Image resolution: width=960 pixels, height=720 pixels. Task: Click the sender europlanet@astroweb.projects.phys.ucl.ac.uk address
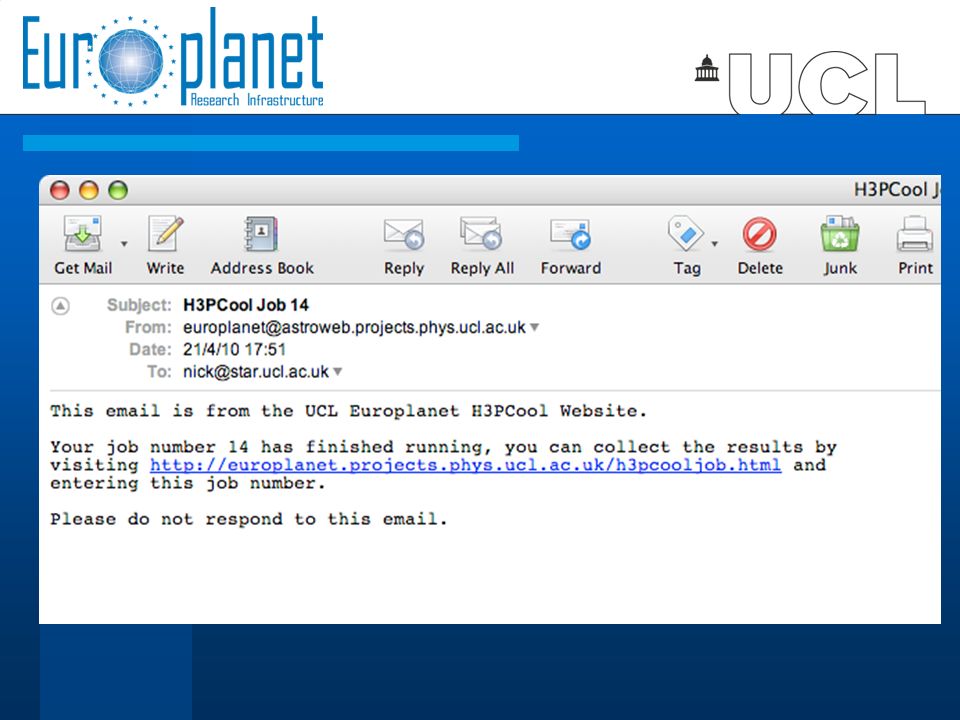coord(354,328)
